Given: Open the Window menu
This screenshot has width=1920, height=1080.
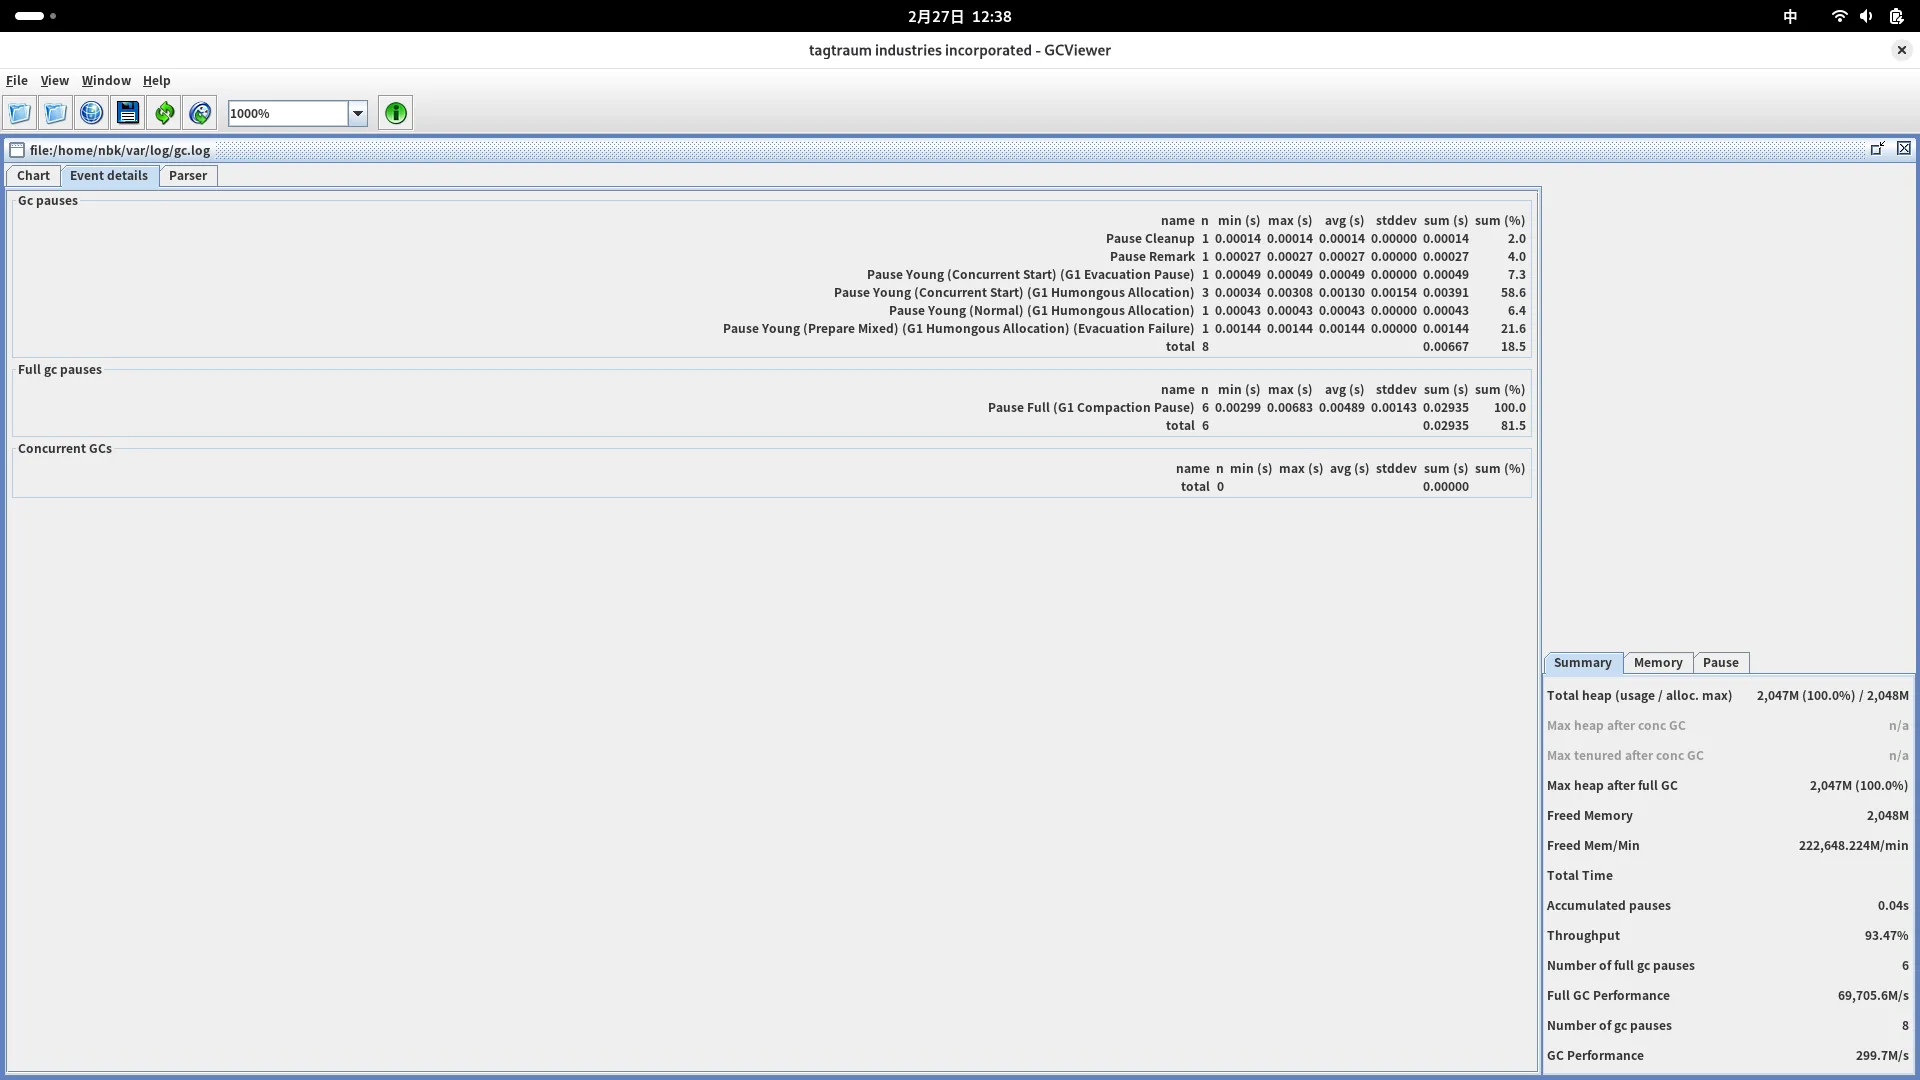Looking at the screenshot, I should tap(106, 80).
